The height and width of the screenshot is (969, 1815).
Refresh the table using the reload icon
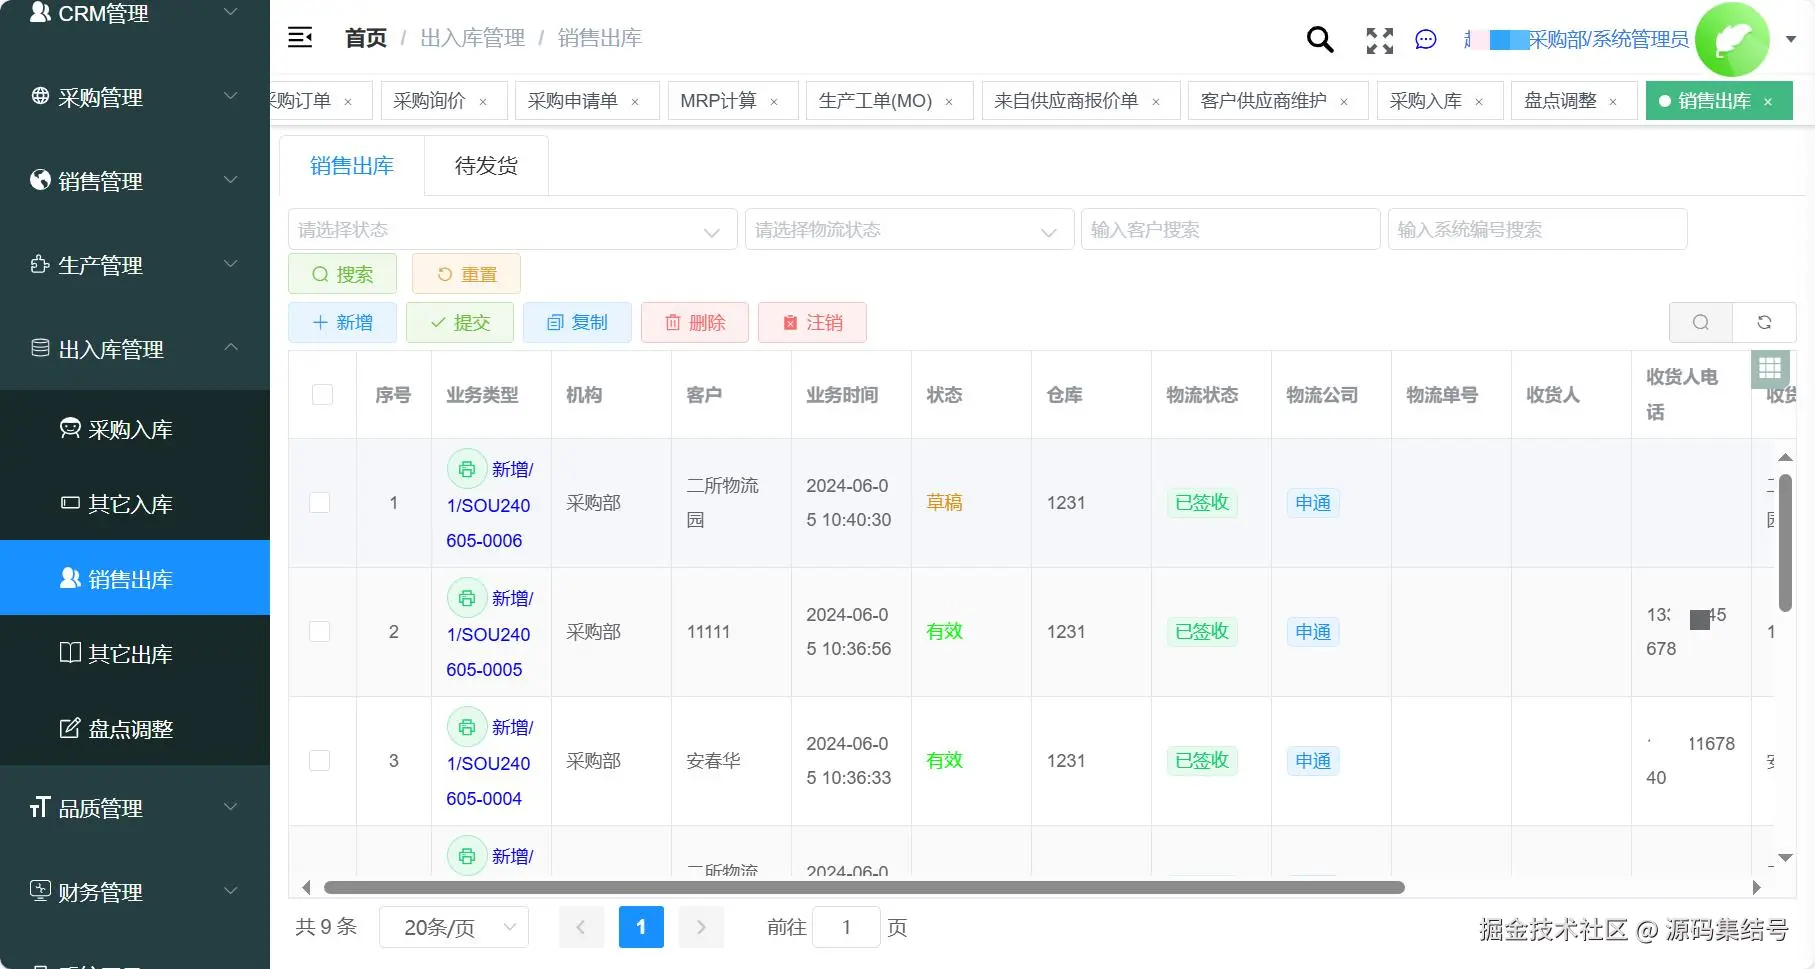1764,322
